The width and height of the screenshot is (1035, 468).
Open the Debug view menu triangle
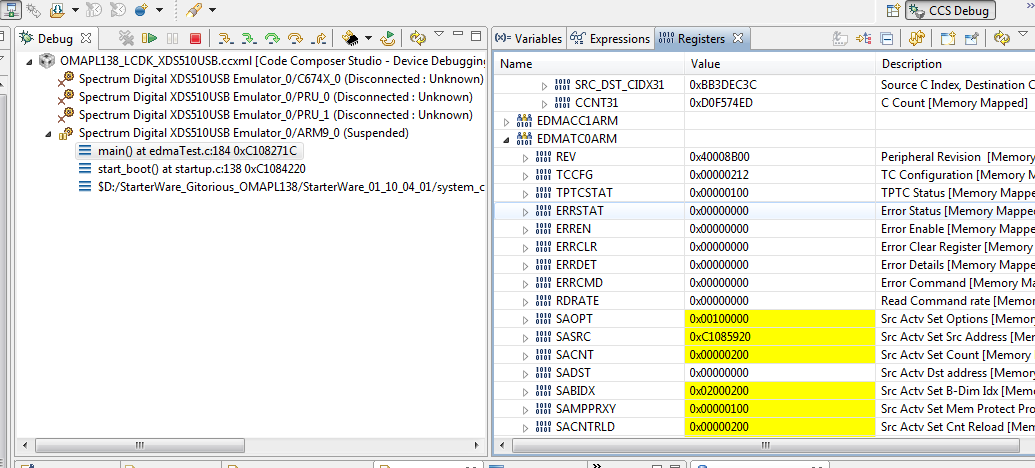pos(440,34)
